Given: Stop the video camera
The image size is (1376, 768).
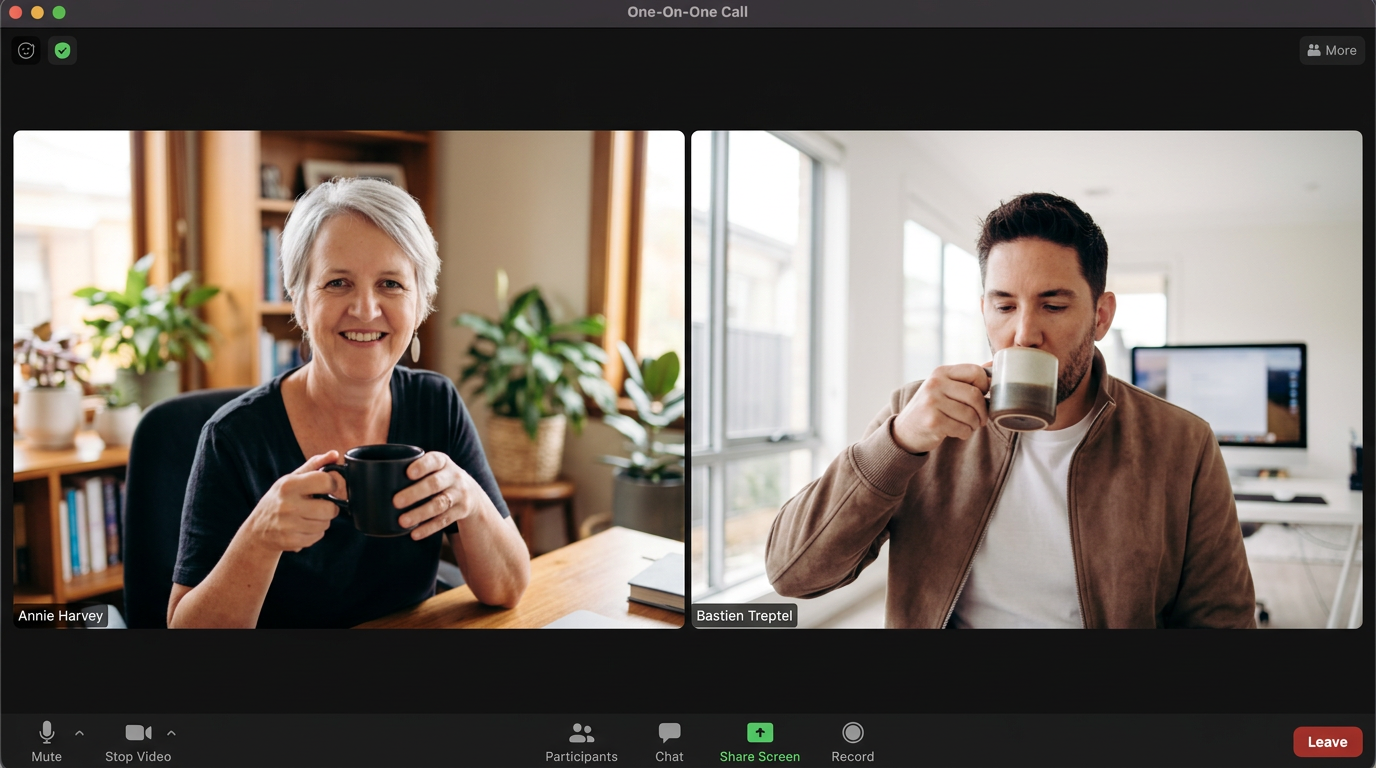Looking at the screenshot, I should click(x=138, y=742).
